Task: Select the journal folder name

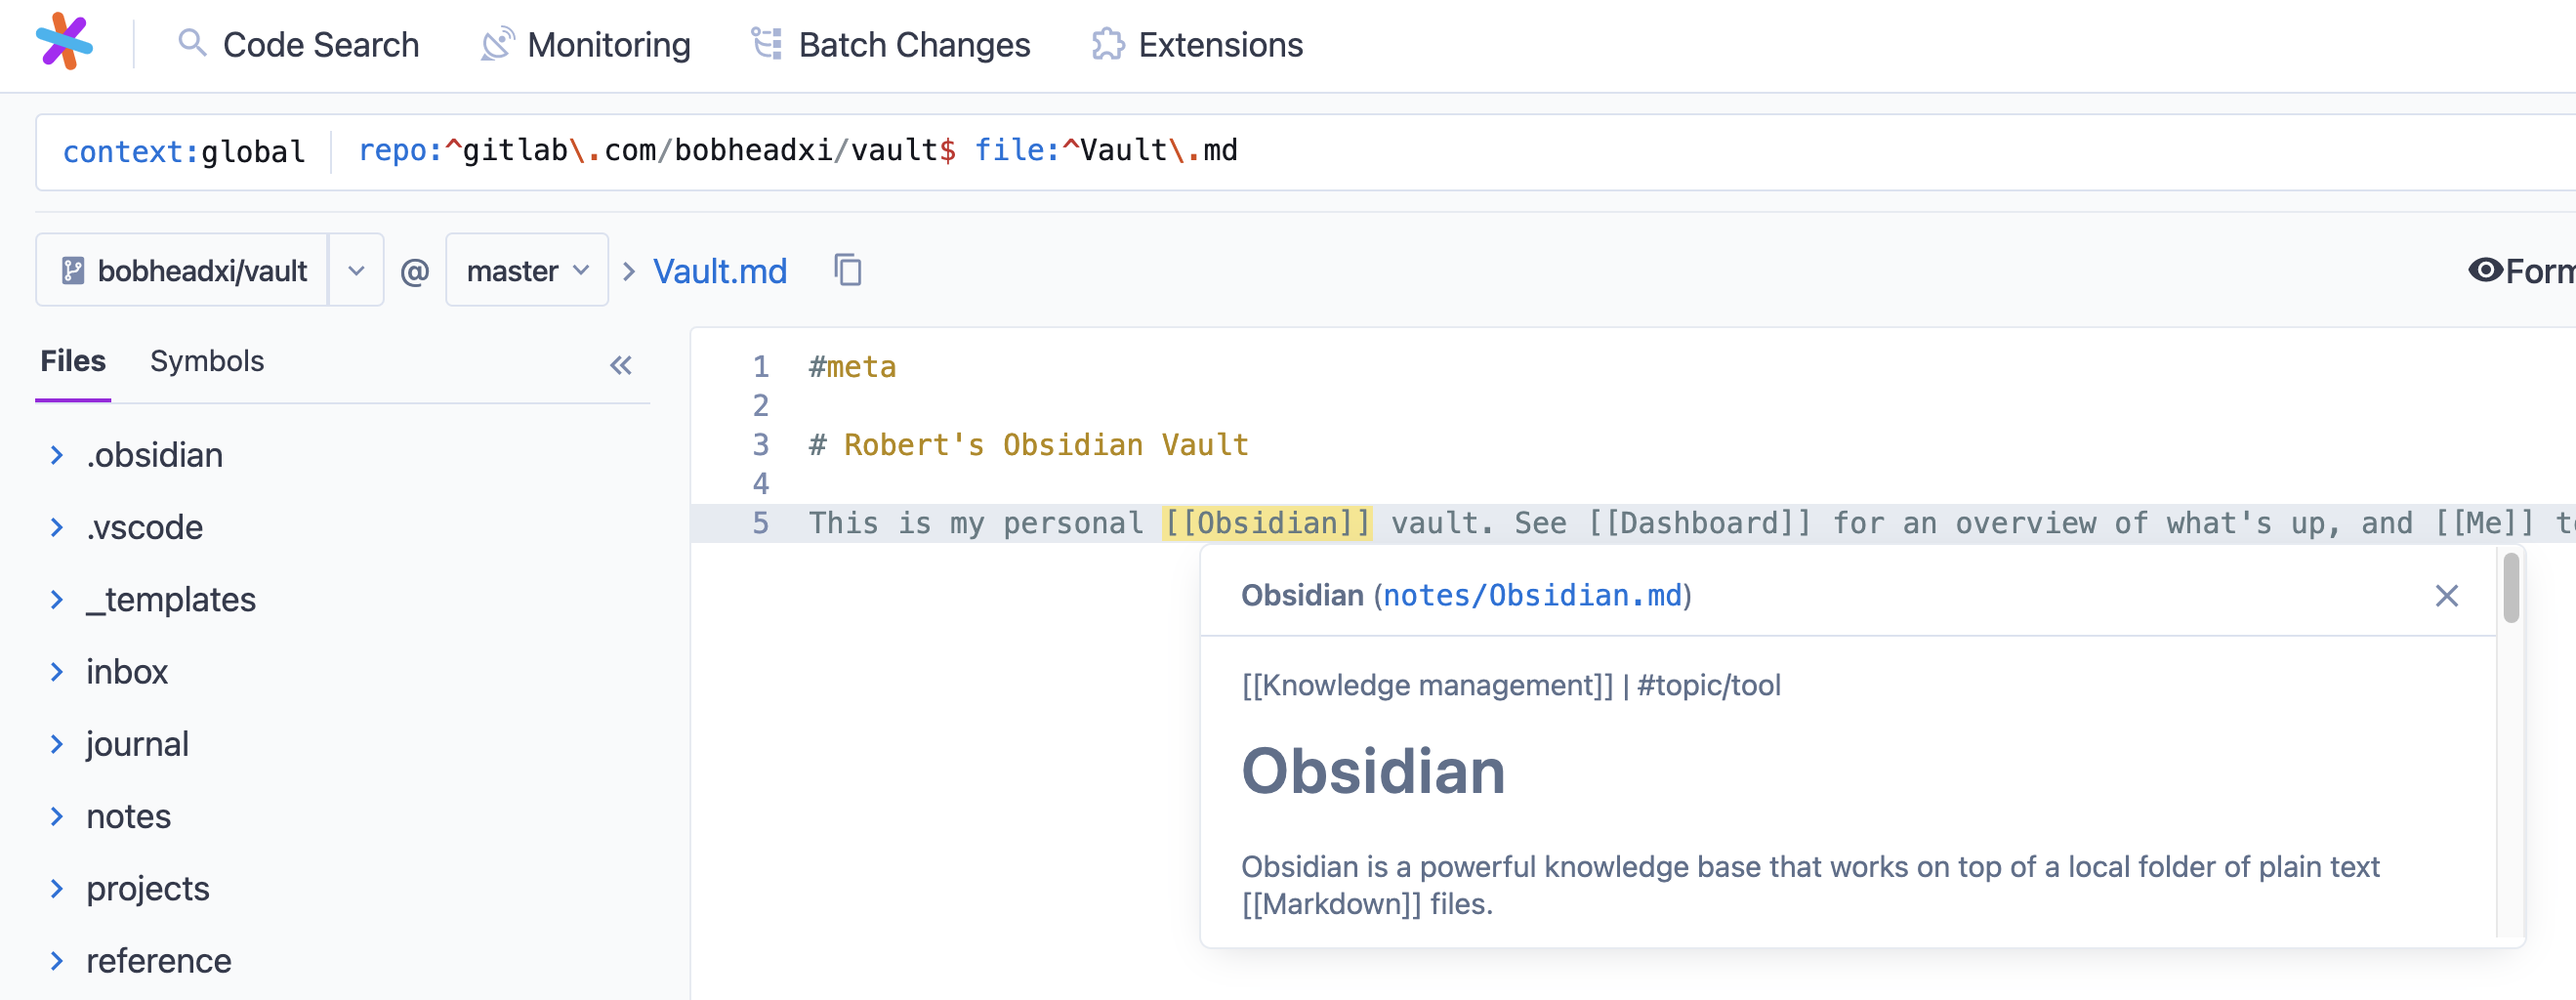Action: [x=138, y=744]
